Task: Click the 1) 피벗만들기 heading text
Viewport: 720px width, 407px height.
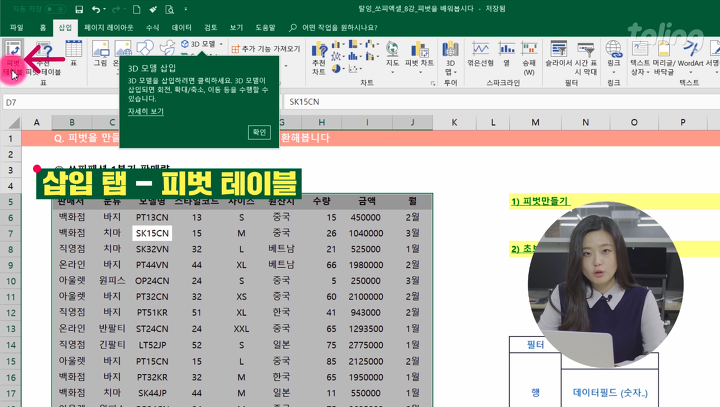Action: point(540,201)
